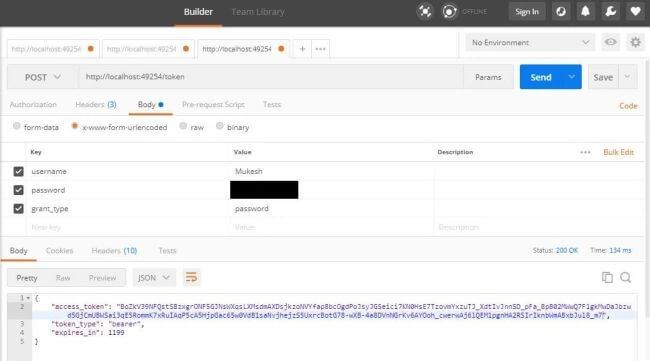Click the request URL field
Image resolution: width=650 pixels, height=361 pixels.
coord(271,77)
